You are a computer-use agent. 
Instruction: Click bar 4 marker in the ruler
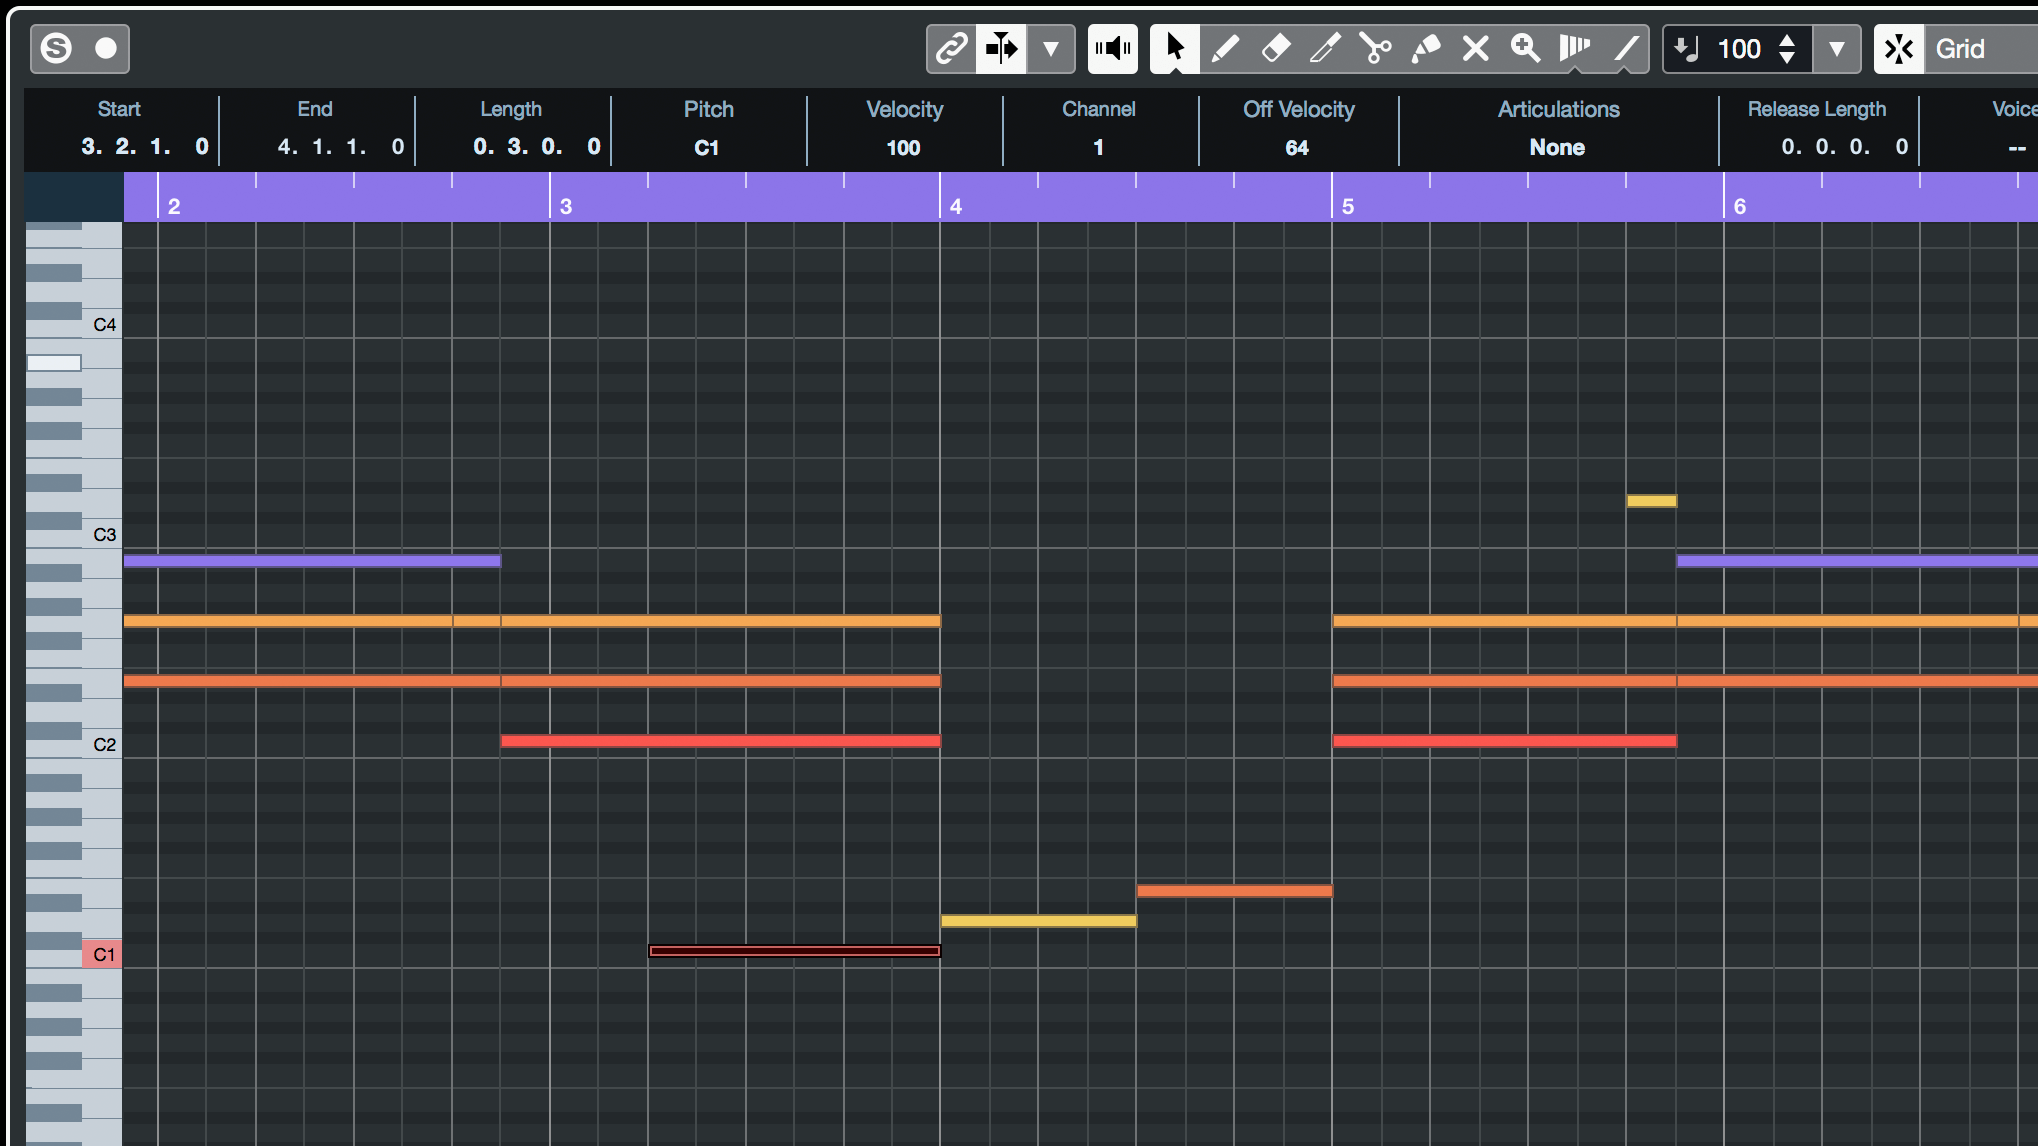[x=955, y=206]
